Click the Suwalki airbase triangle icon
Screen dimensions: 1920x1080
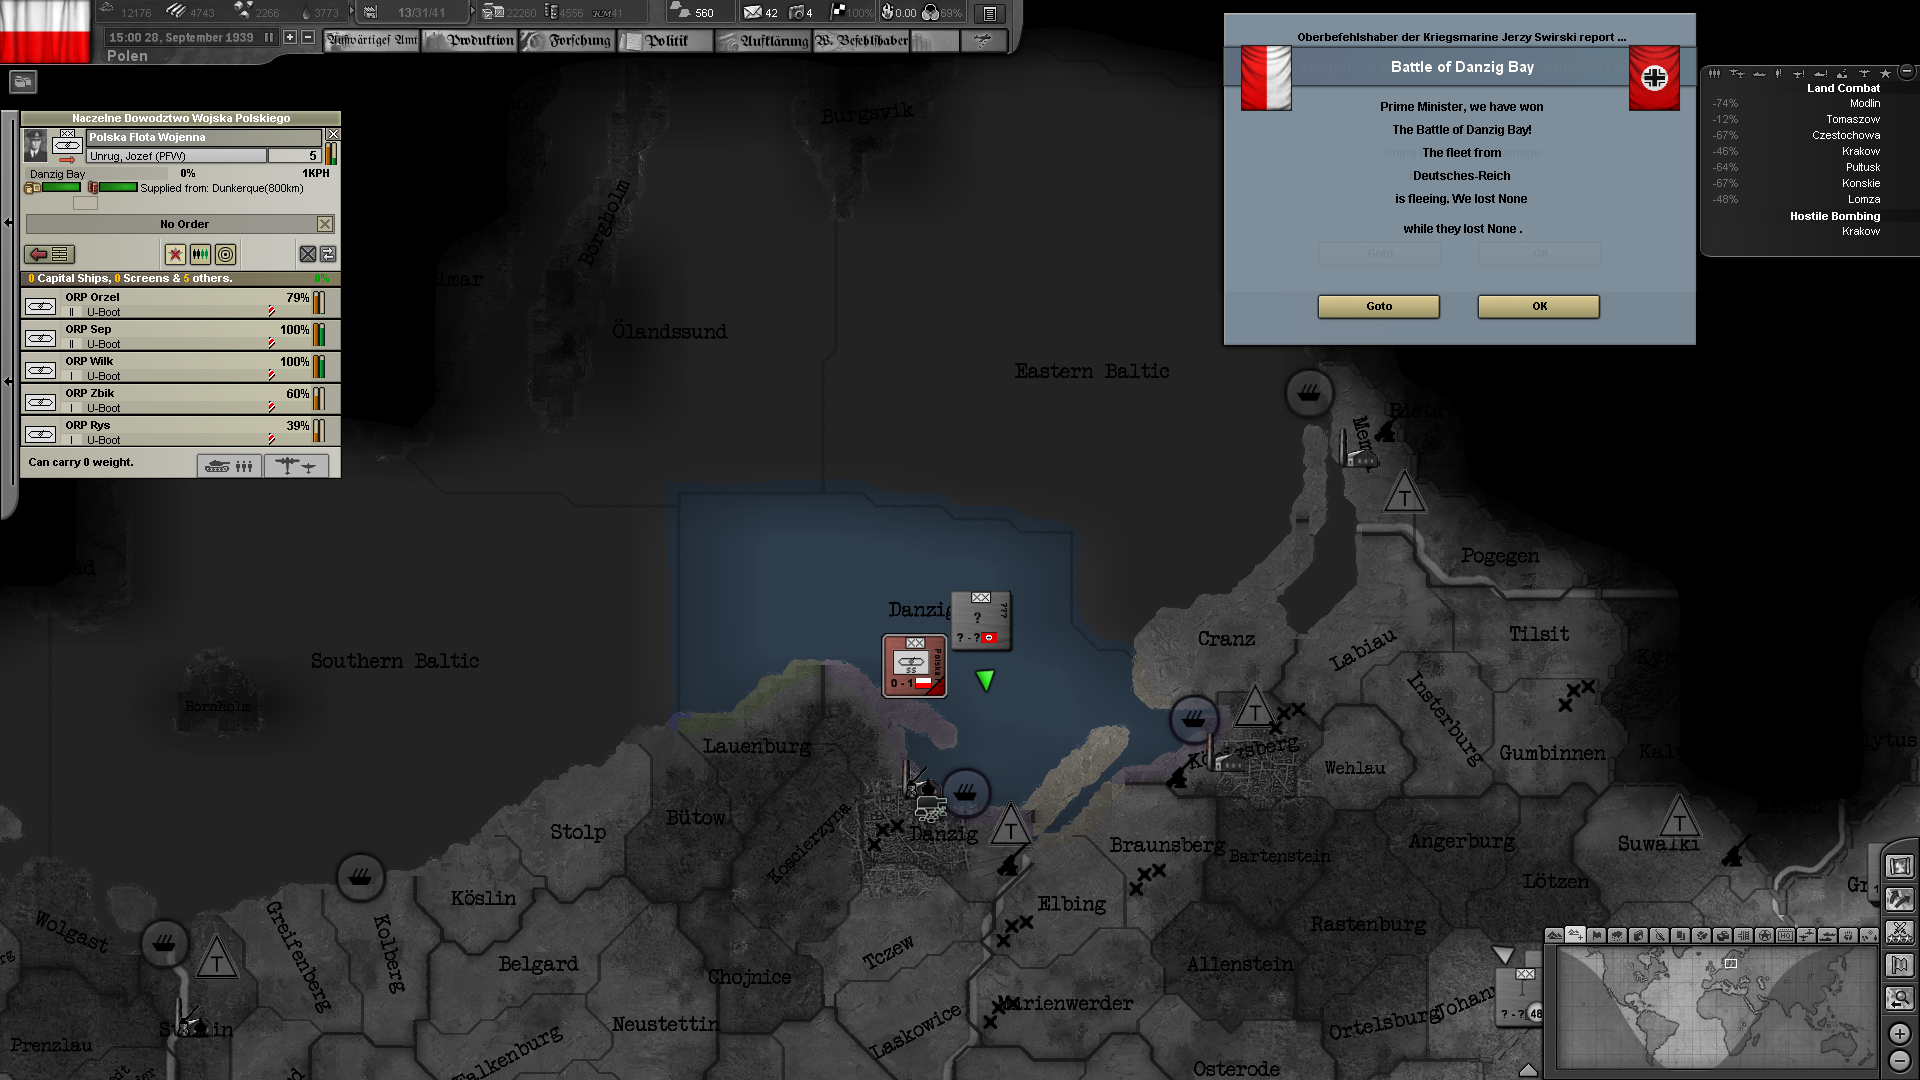tap(1679, 819)
